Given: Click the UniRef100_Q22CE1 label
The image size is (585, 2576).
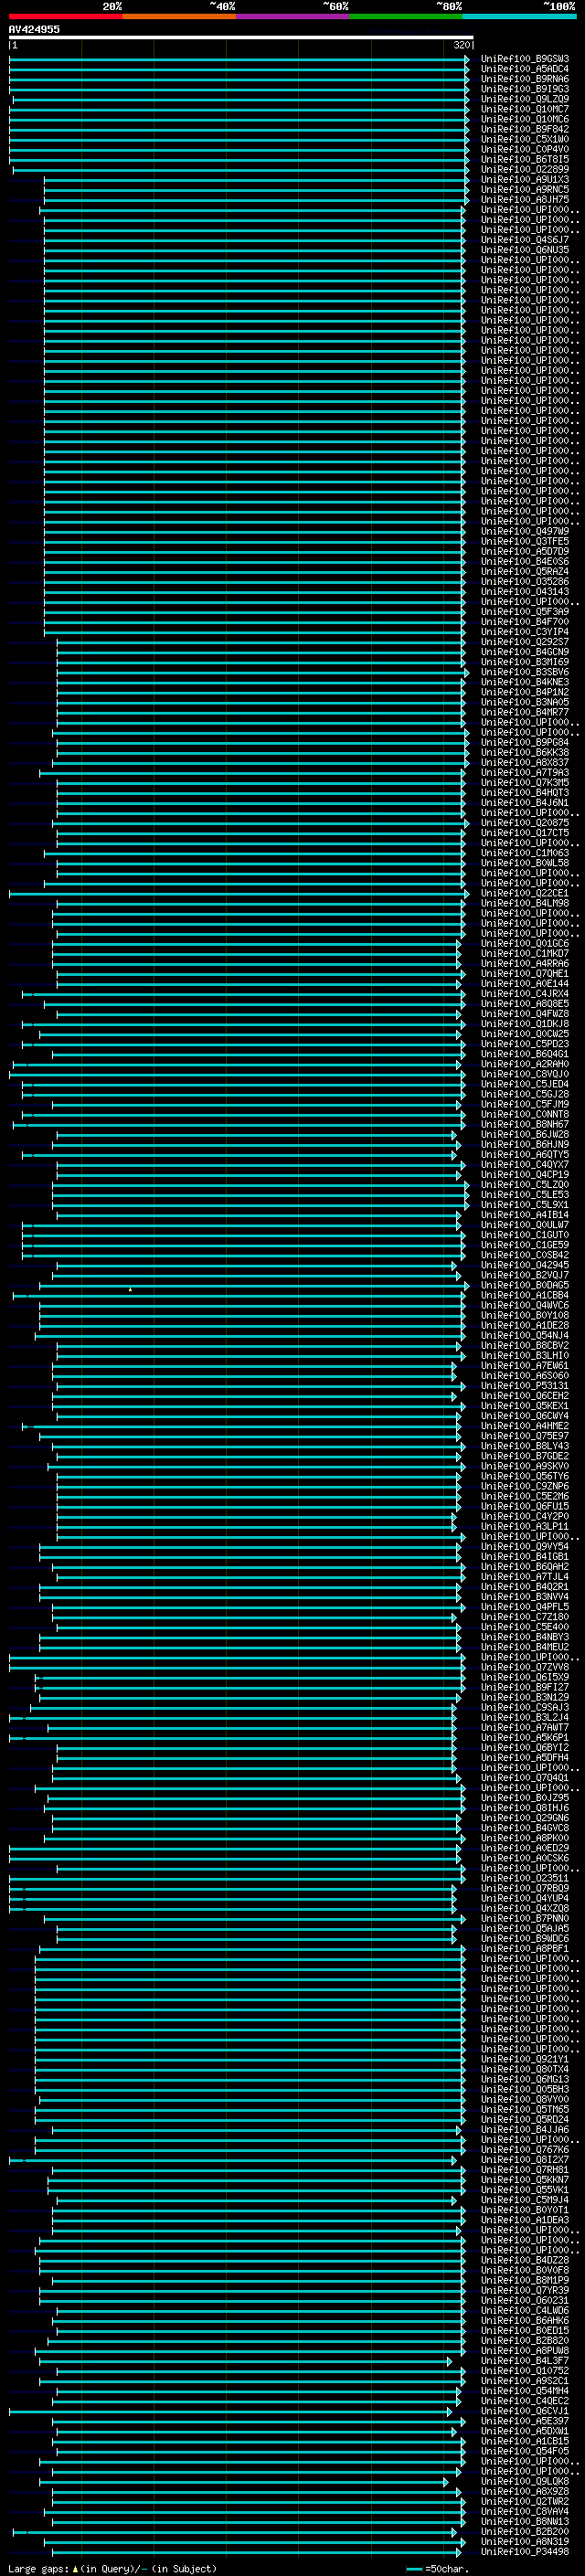Looking at the screenshot, I should pos(525,893).
